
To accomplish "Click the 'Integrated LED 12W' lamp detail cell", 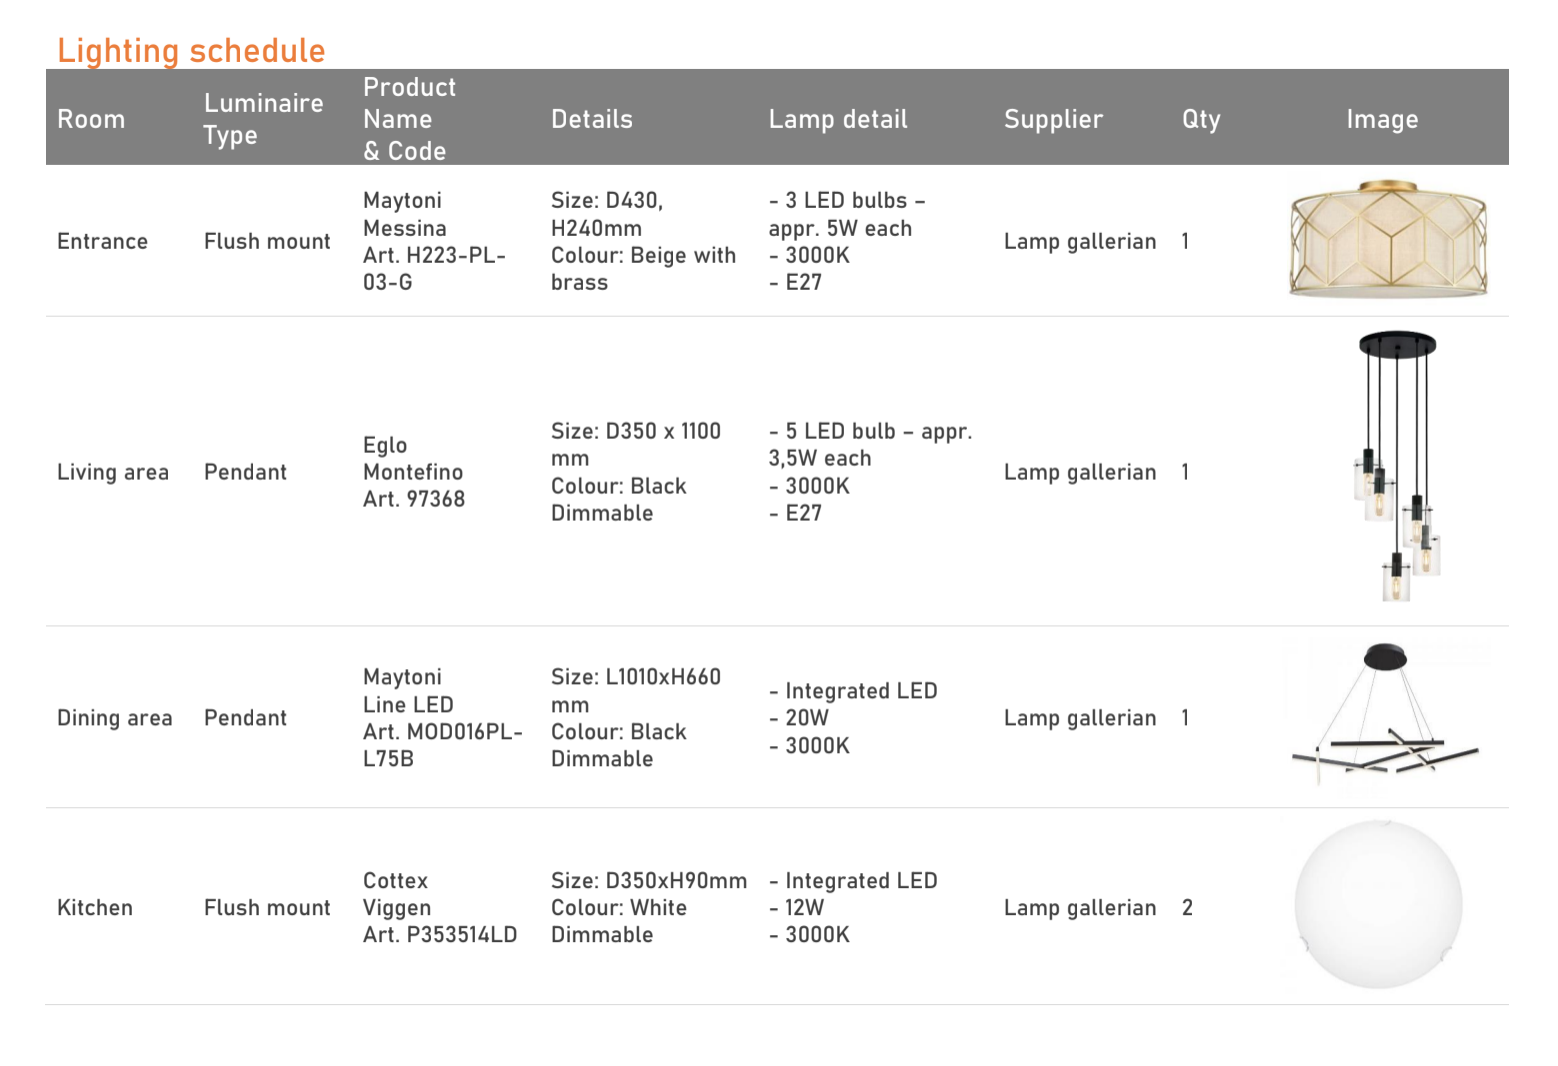I will pyautogui.click(x=853, y=907).
